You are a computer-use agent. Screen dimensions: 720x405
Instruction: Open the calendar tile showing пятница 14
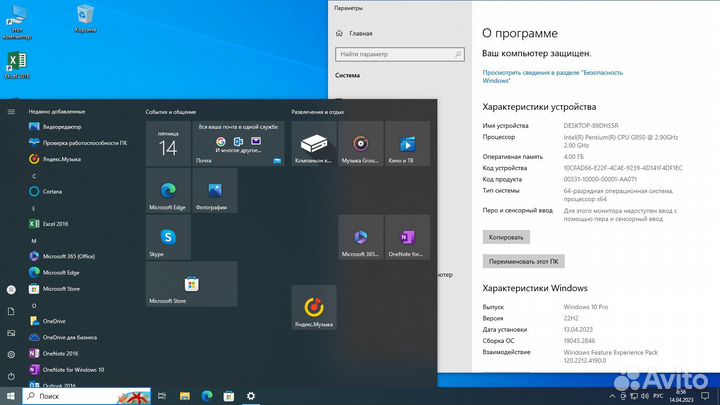click(x=168, y=144)
